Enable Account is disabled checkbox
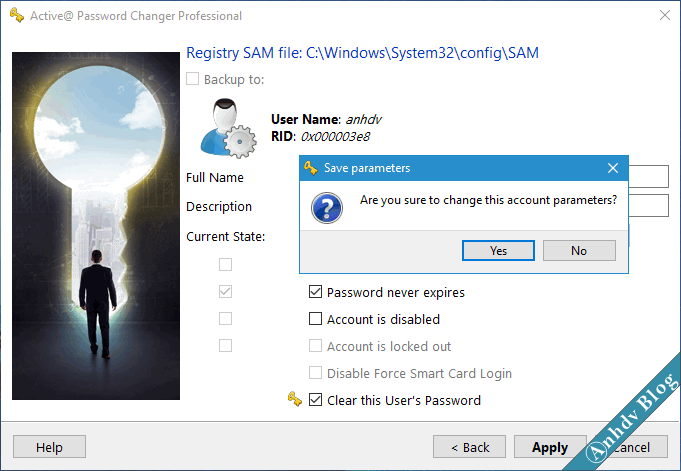 coord(315,319)
